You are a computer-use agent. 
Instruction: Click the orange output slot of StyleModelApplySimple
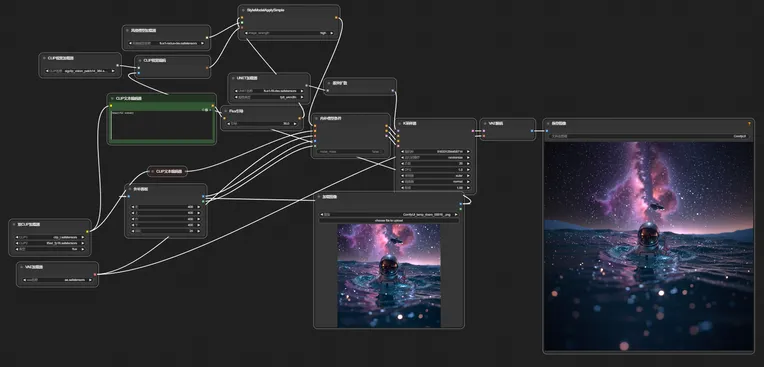coord(336,18)
